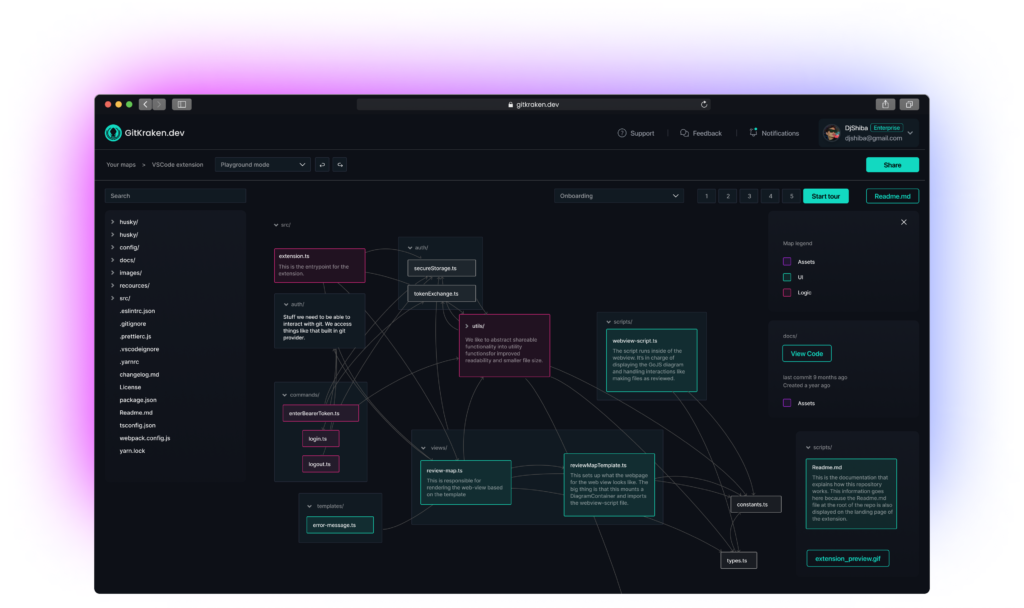
Task: Click the browser share icon
Action: [885, 104]
